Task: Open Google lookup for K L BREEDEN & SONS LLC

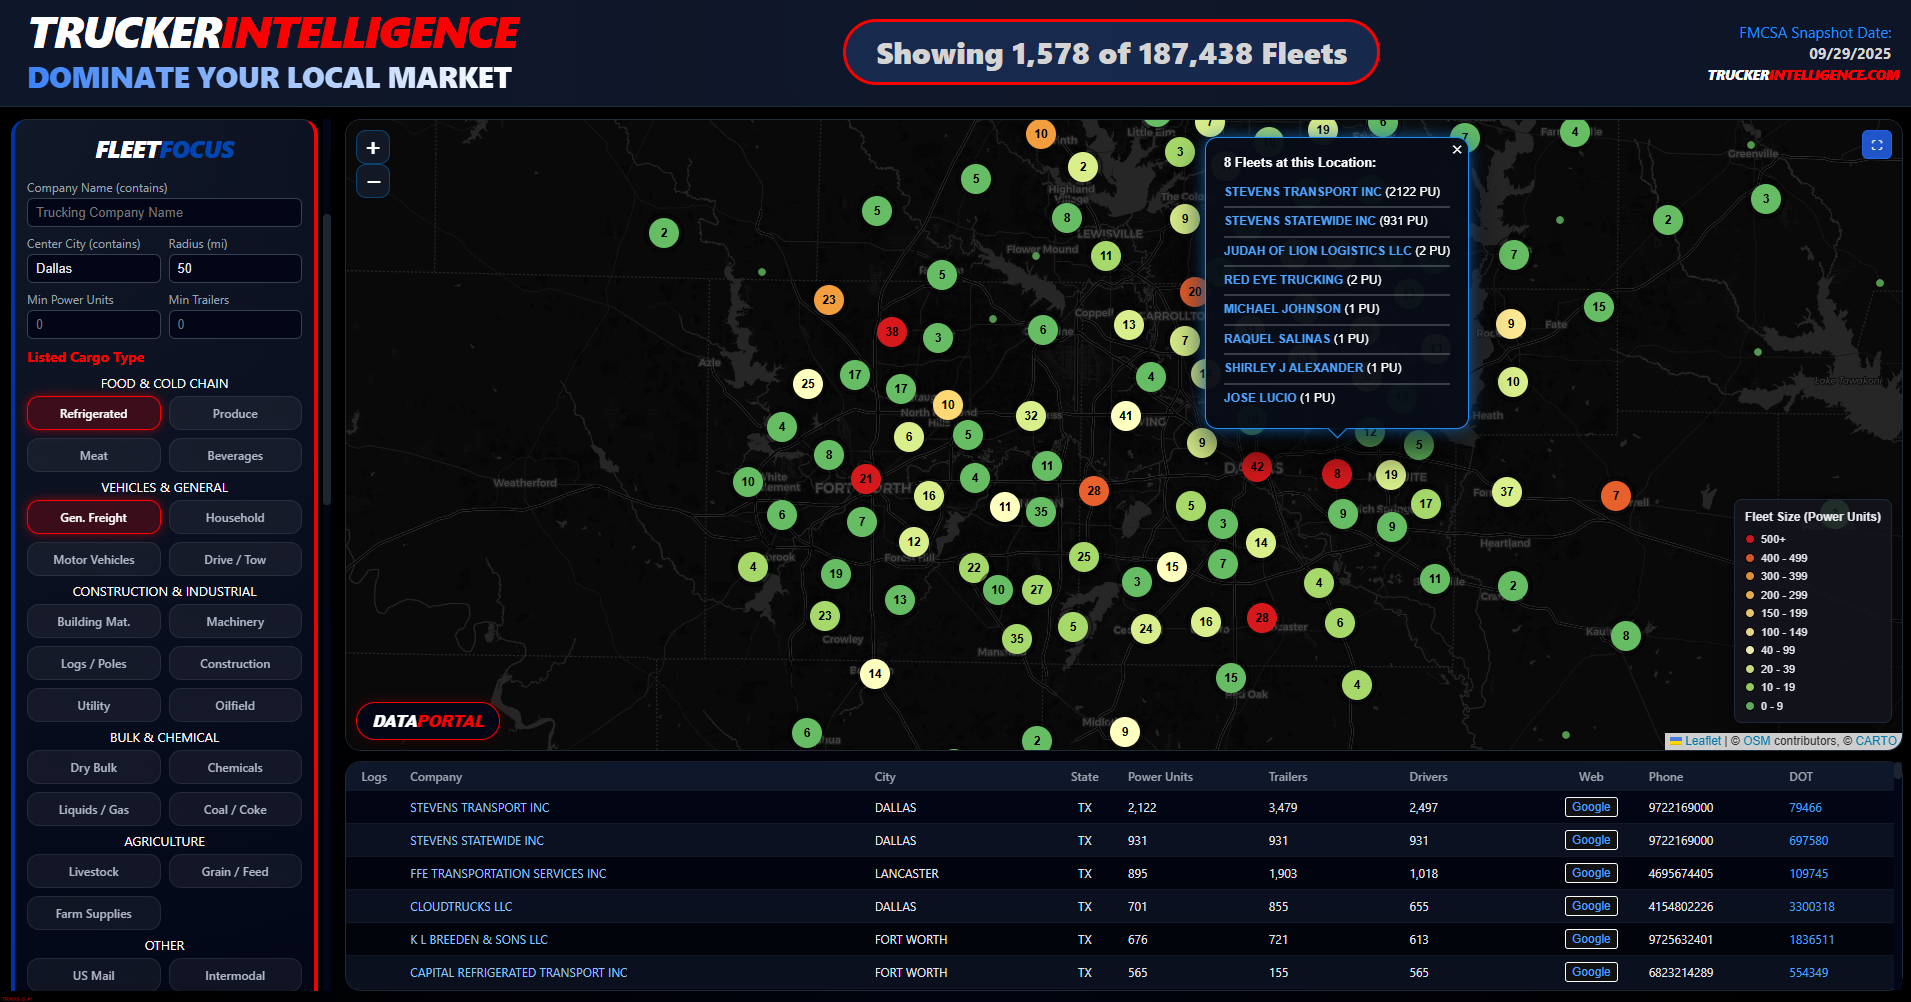Action: tap(1590, 939)
